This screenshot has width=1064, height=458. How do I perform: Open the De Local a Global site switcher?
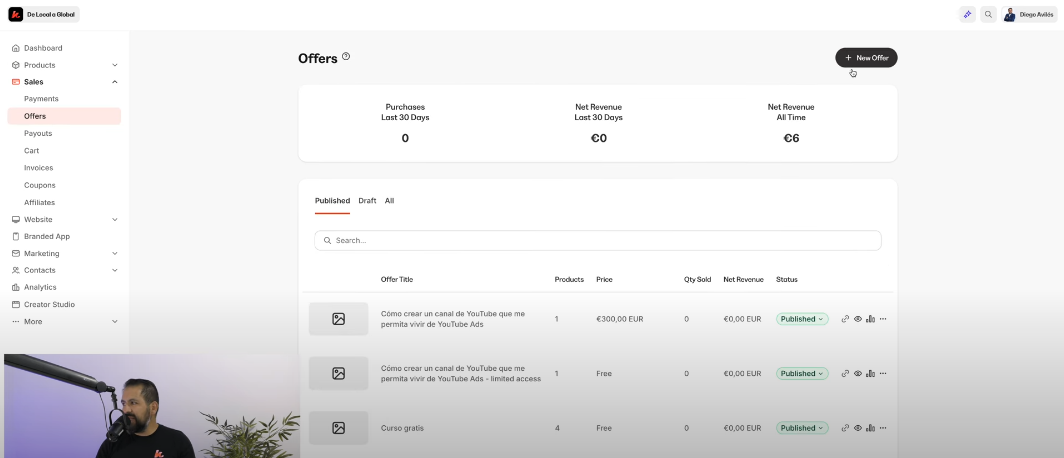tap(43, 14)
